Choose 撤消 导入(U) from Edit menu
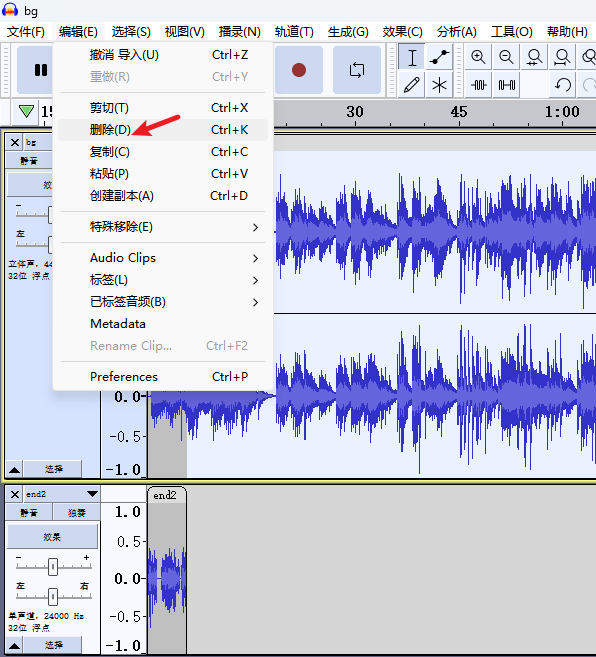This screenshot has width=596, height=657. coord(163,55)
